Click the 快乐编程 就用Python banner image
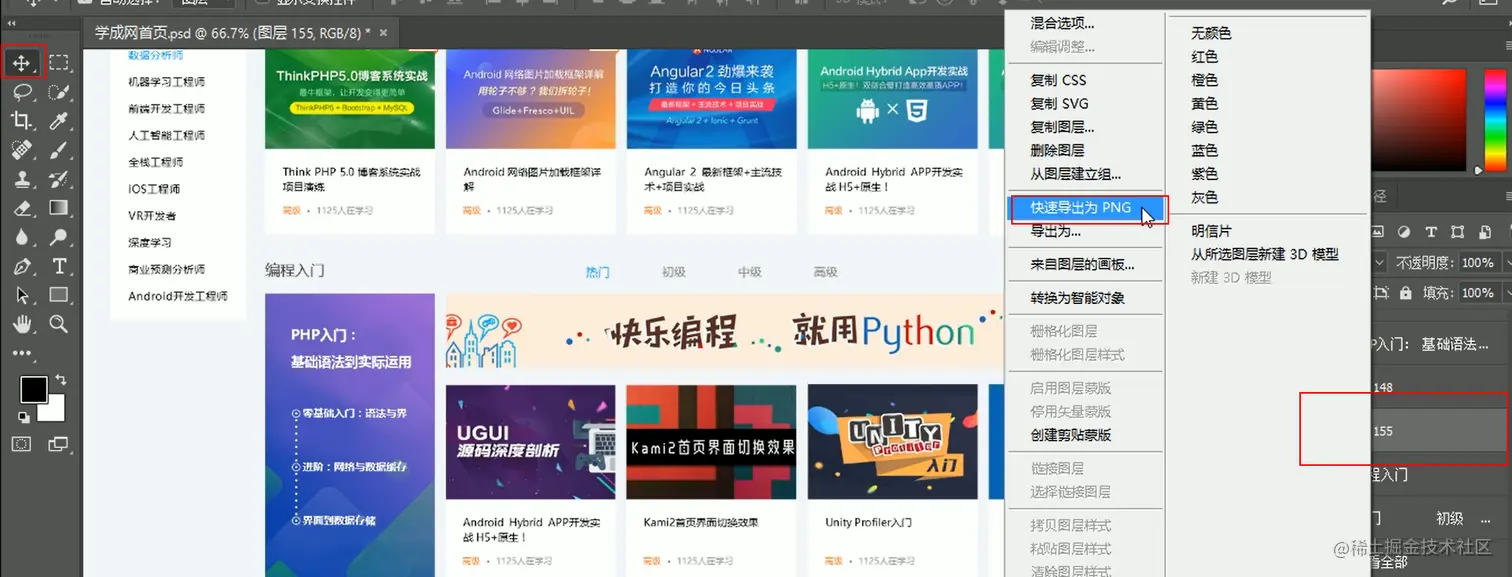The width and height of the screenshot is (1512, 577). (724, 331)
